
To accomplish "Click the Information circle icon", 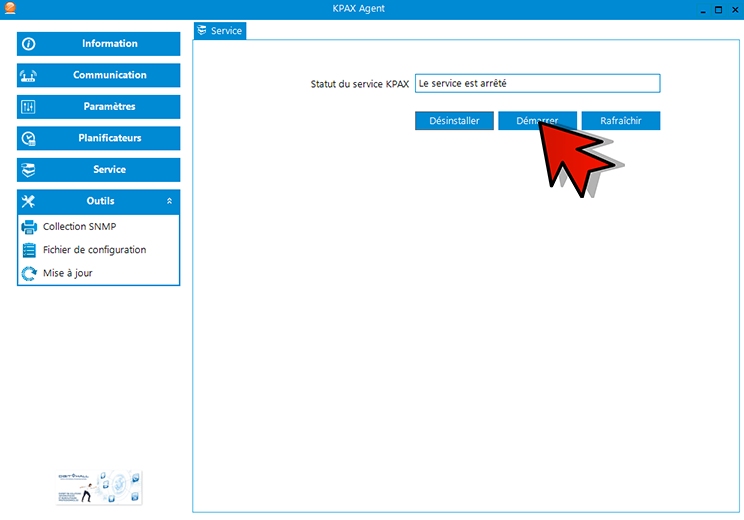I will (x=28, y=44).
